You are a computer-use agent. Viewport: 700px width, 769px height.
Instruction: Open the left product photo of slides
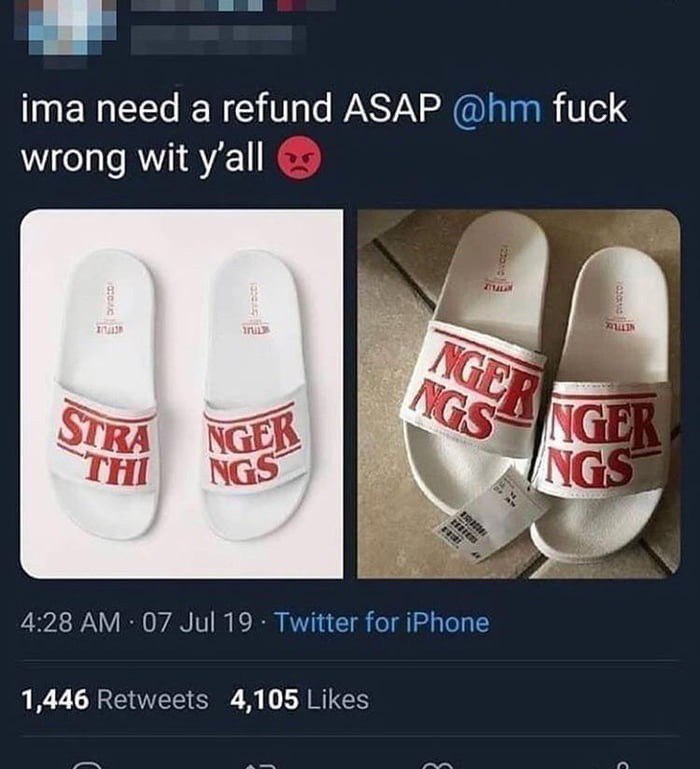181,394
